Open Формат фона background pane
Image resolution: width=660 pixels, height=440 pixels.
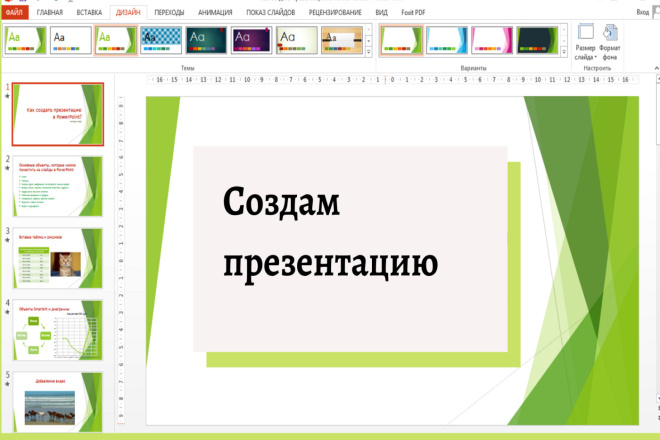click(x=609, y=42)
